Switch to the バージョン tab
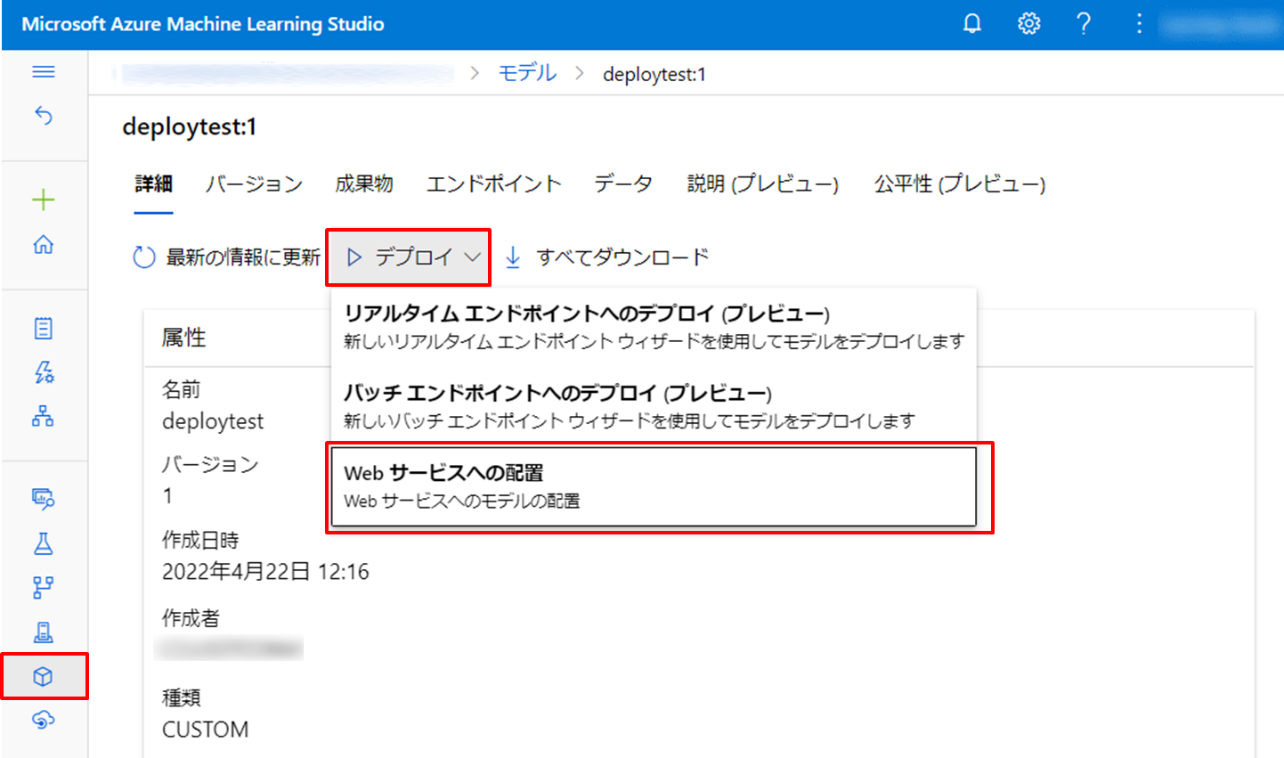Viewport: 1284px width, 758px height. tap(254, 184)
